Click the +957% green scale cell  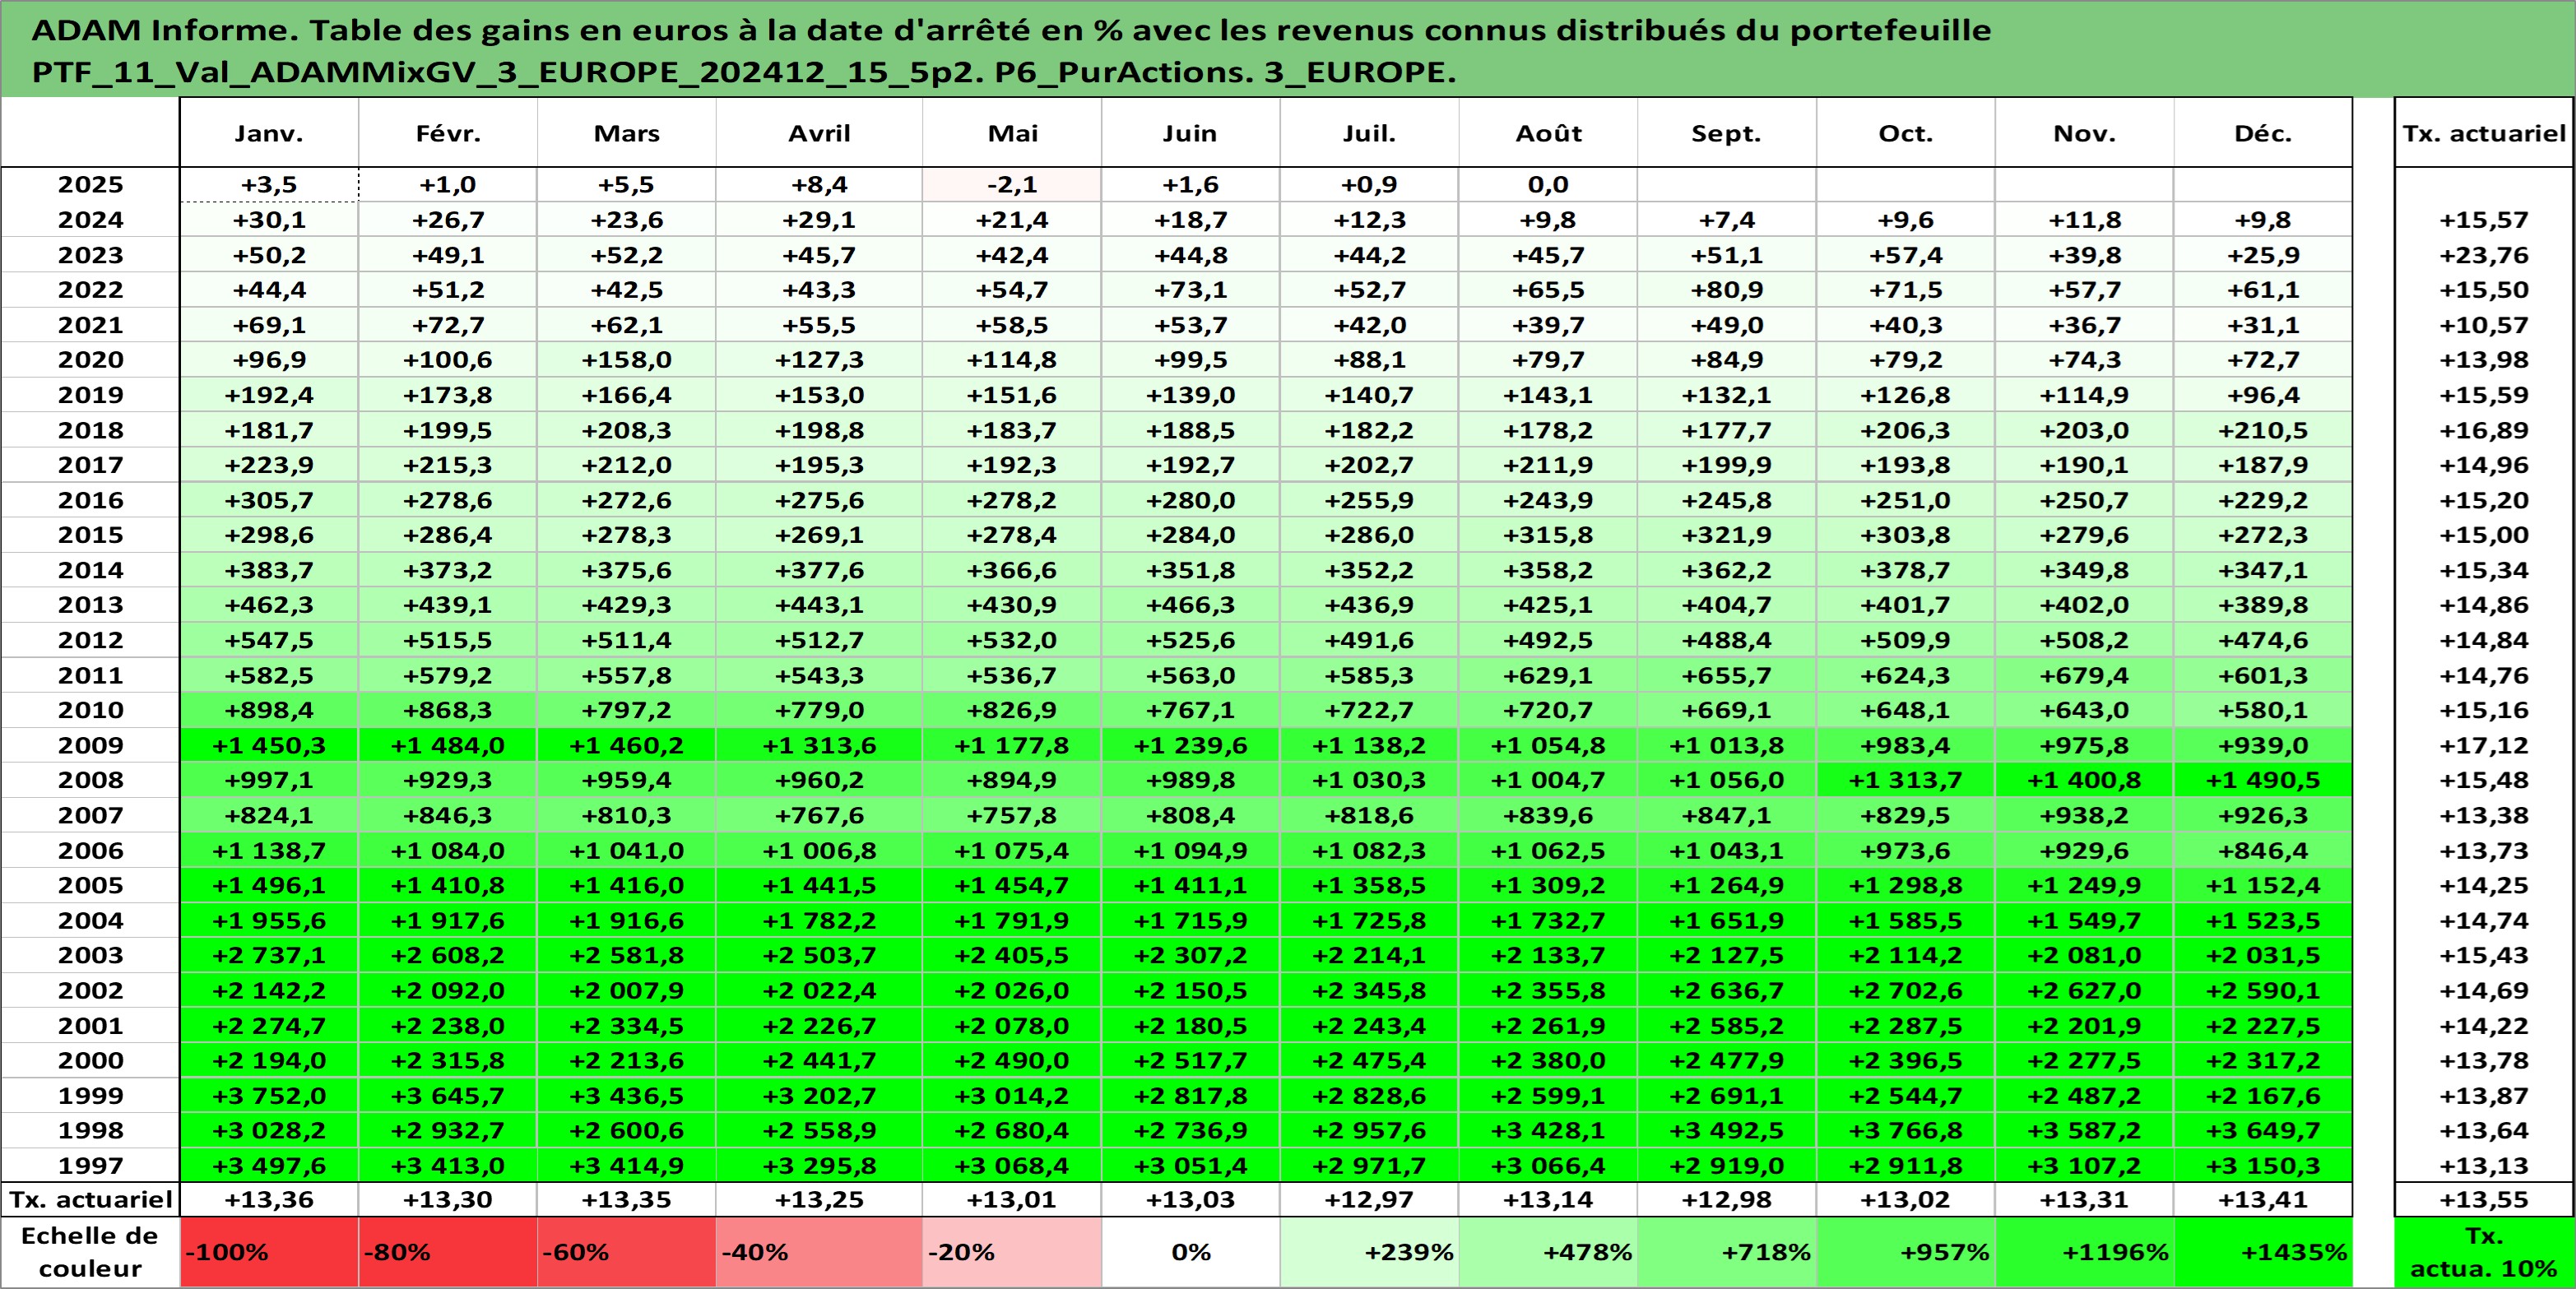point(1906,1252)
